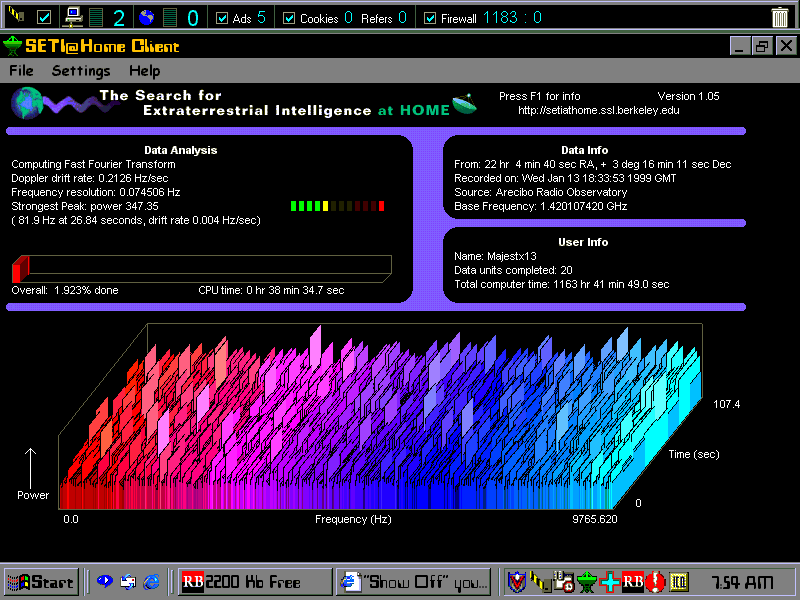Click the green dish icon in SETI@Home title bar

click(x=12, y=46)
